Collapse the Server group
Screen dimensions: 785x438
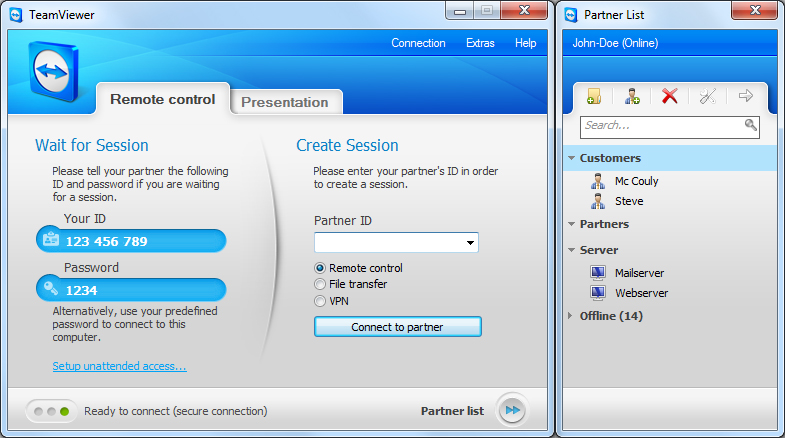[x=571, y=250]
